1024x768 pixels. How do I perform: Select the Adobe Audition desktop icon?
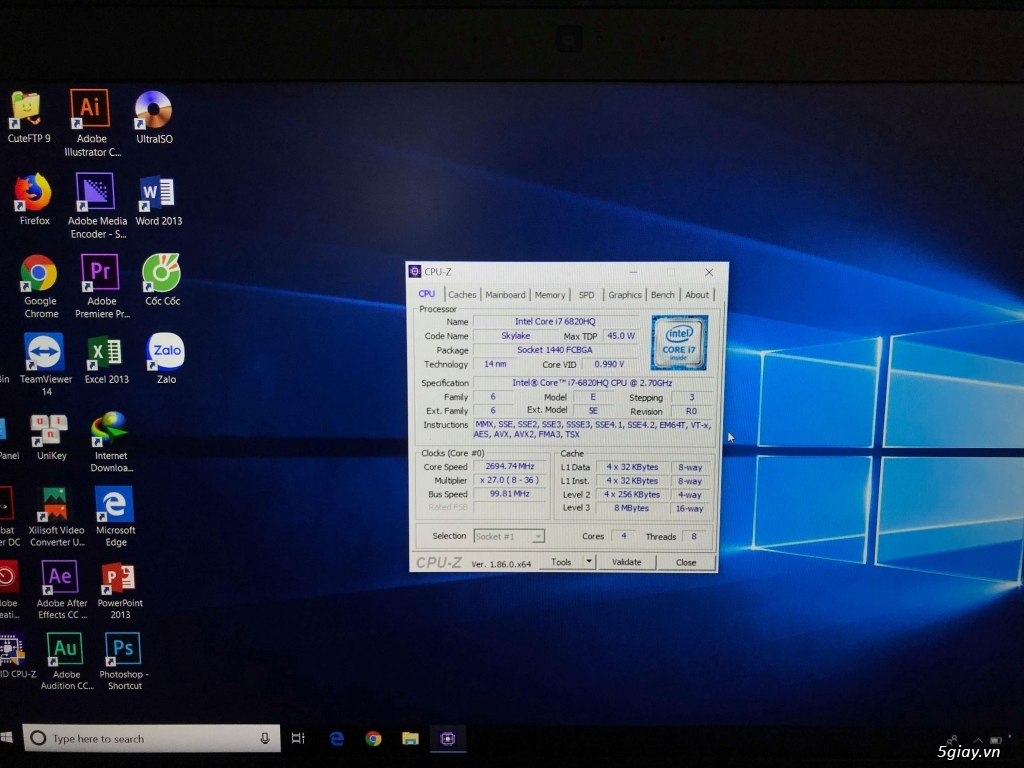[66, 661]
